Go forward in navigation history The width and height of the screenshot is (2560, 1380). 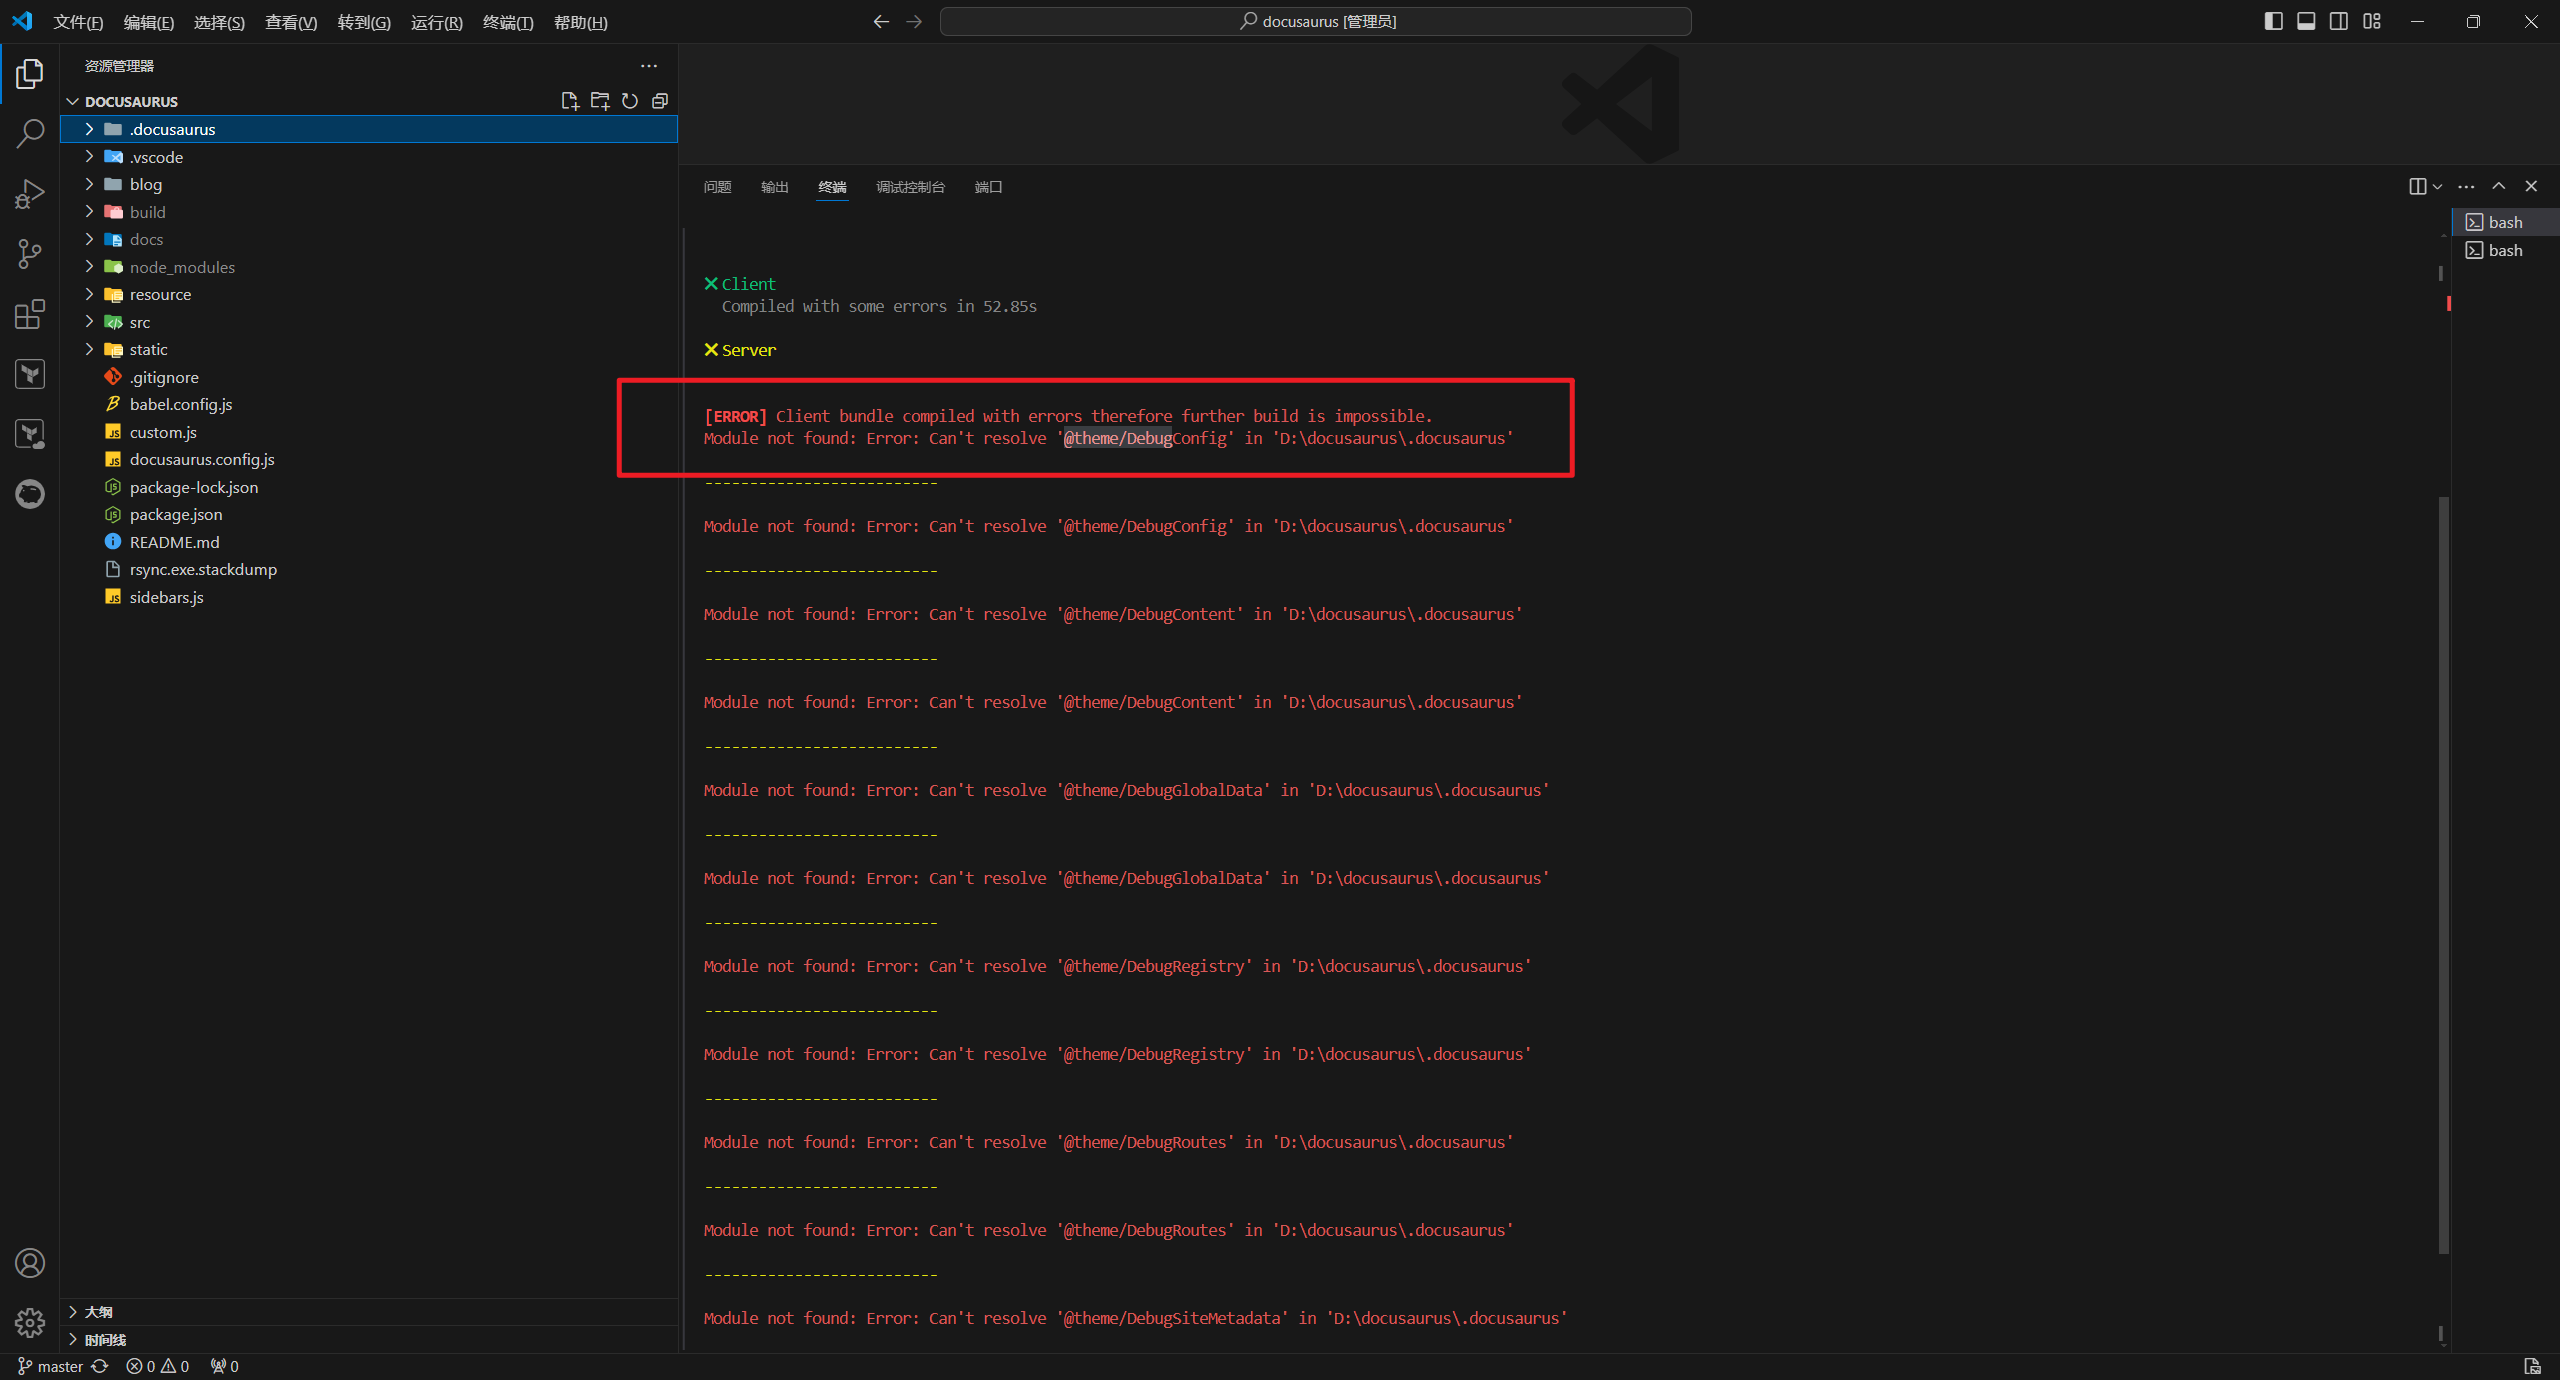(x=914, y=21)
